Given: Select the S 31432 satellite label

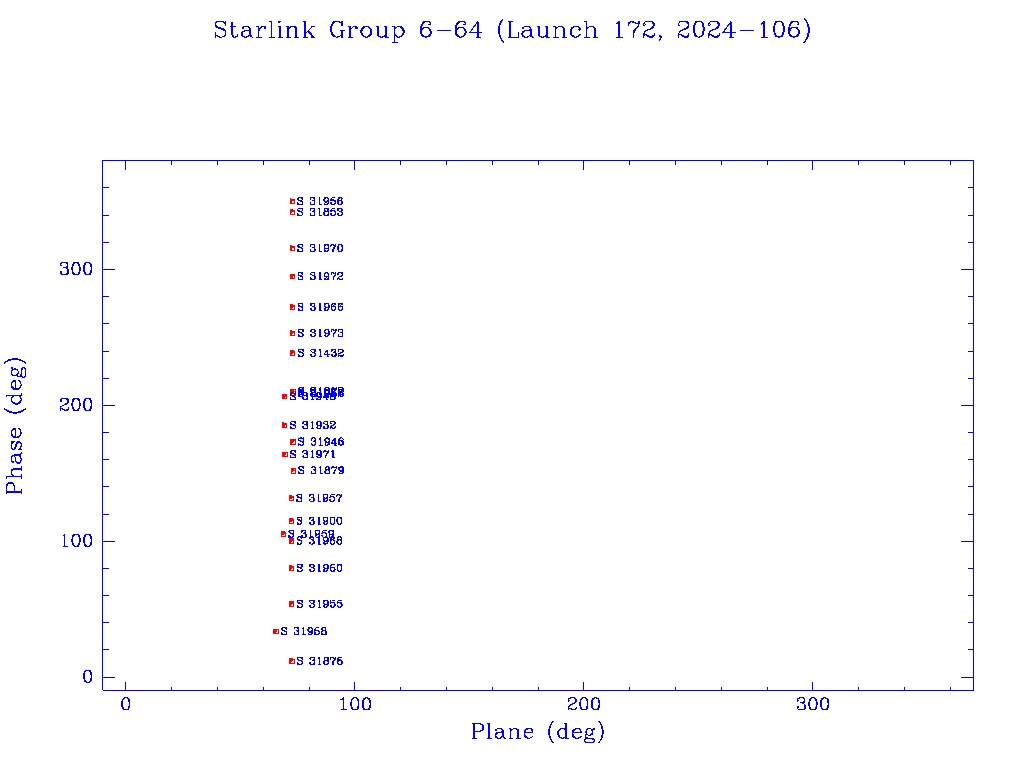Looking at the screenshot, I should 321,353.
